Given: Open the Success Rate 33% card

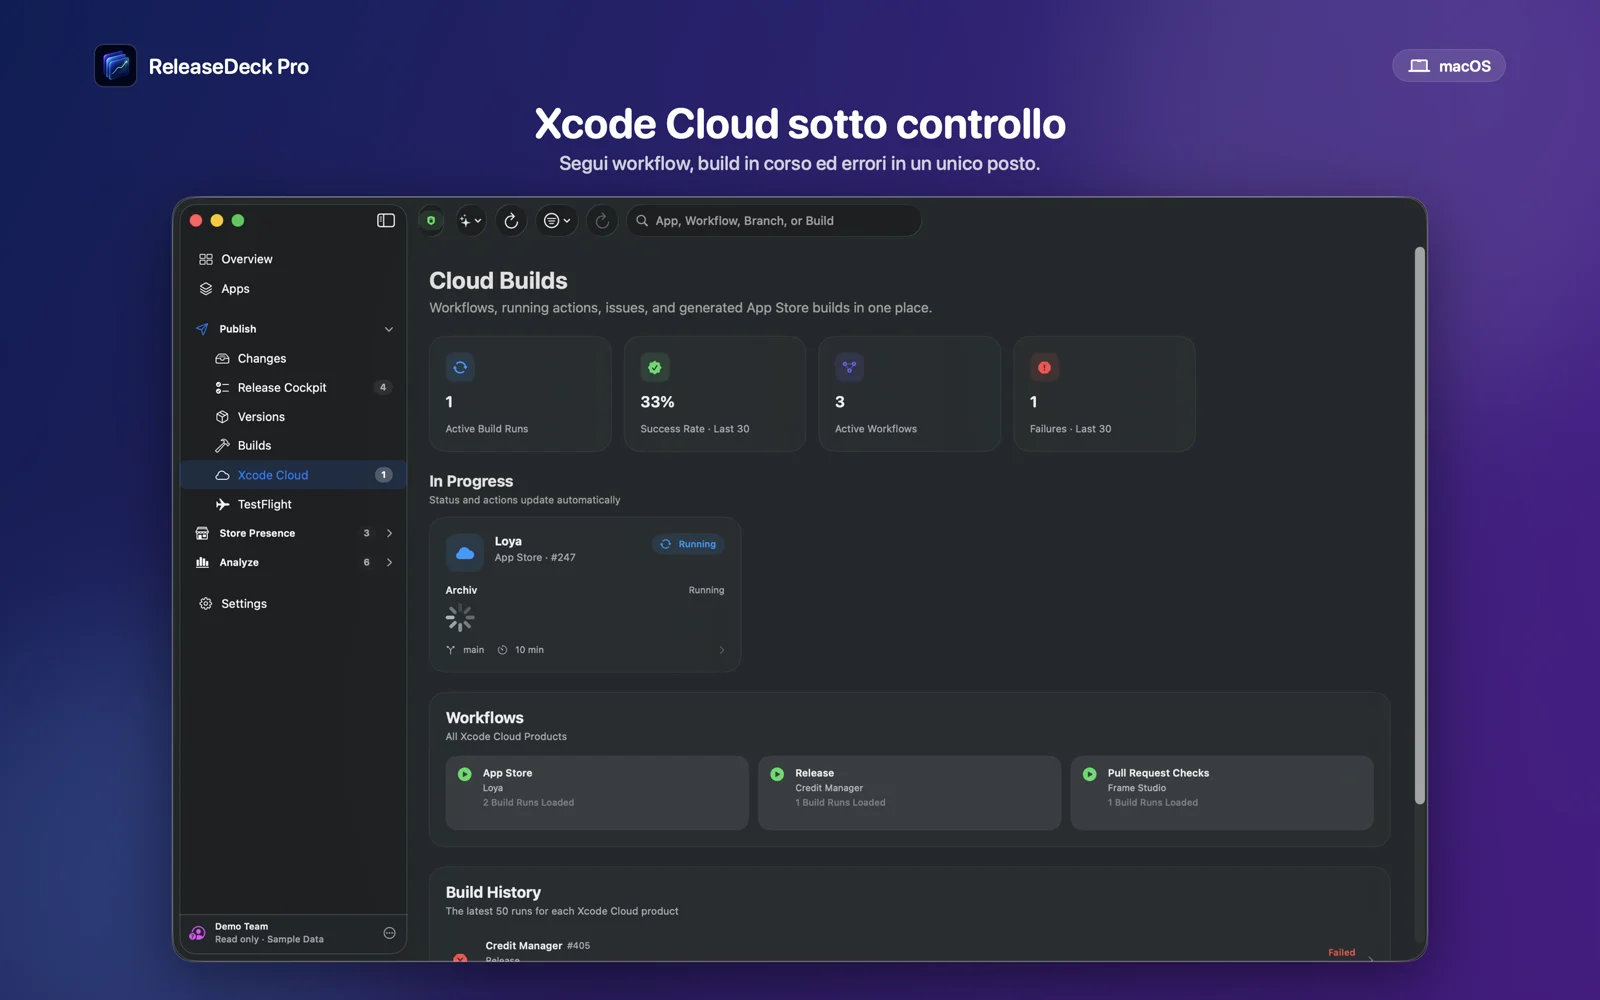Looking at the screenshot, I should pos(715,394).
